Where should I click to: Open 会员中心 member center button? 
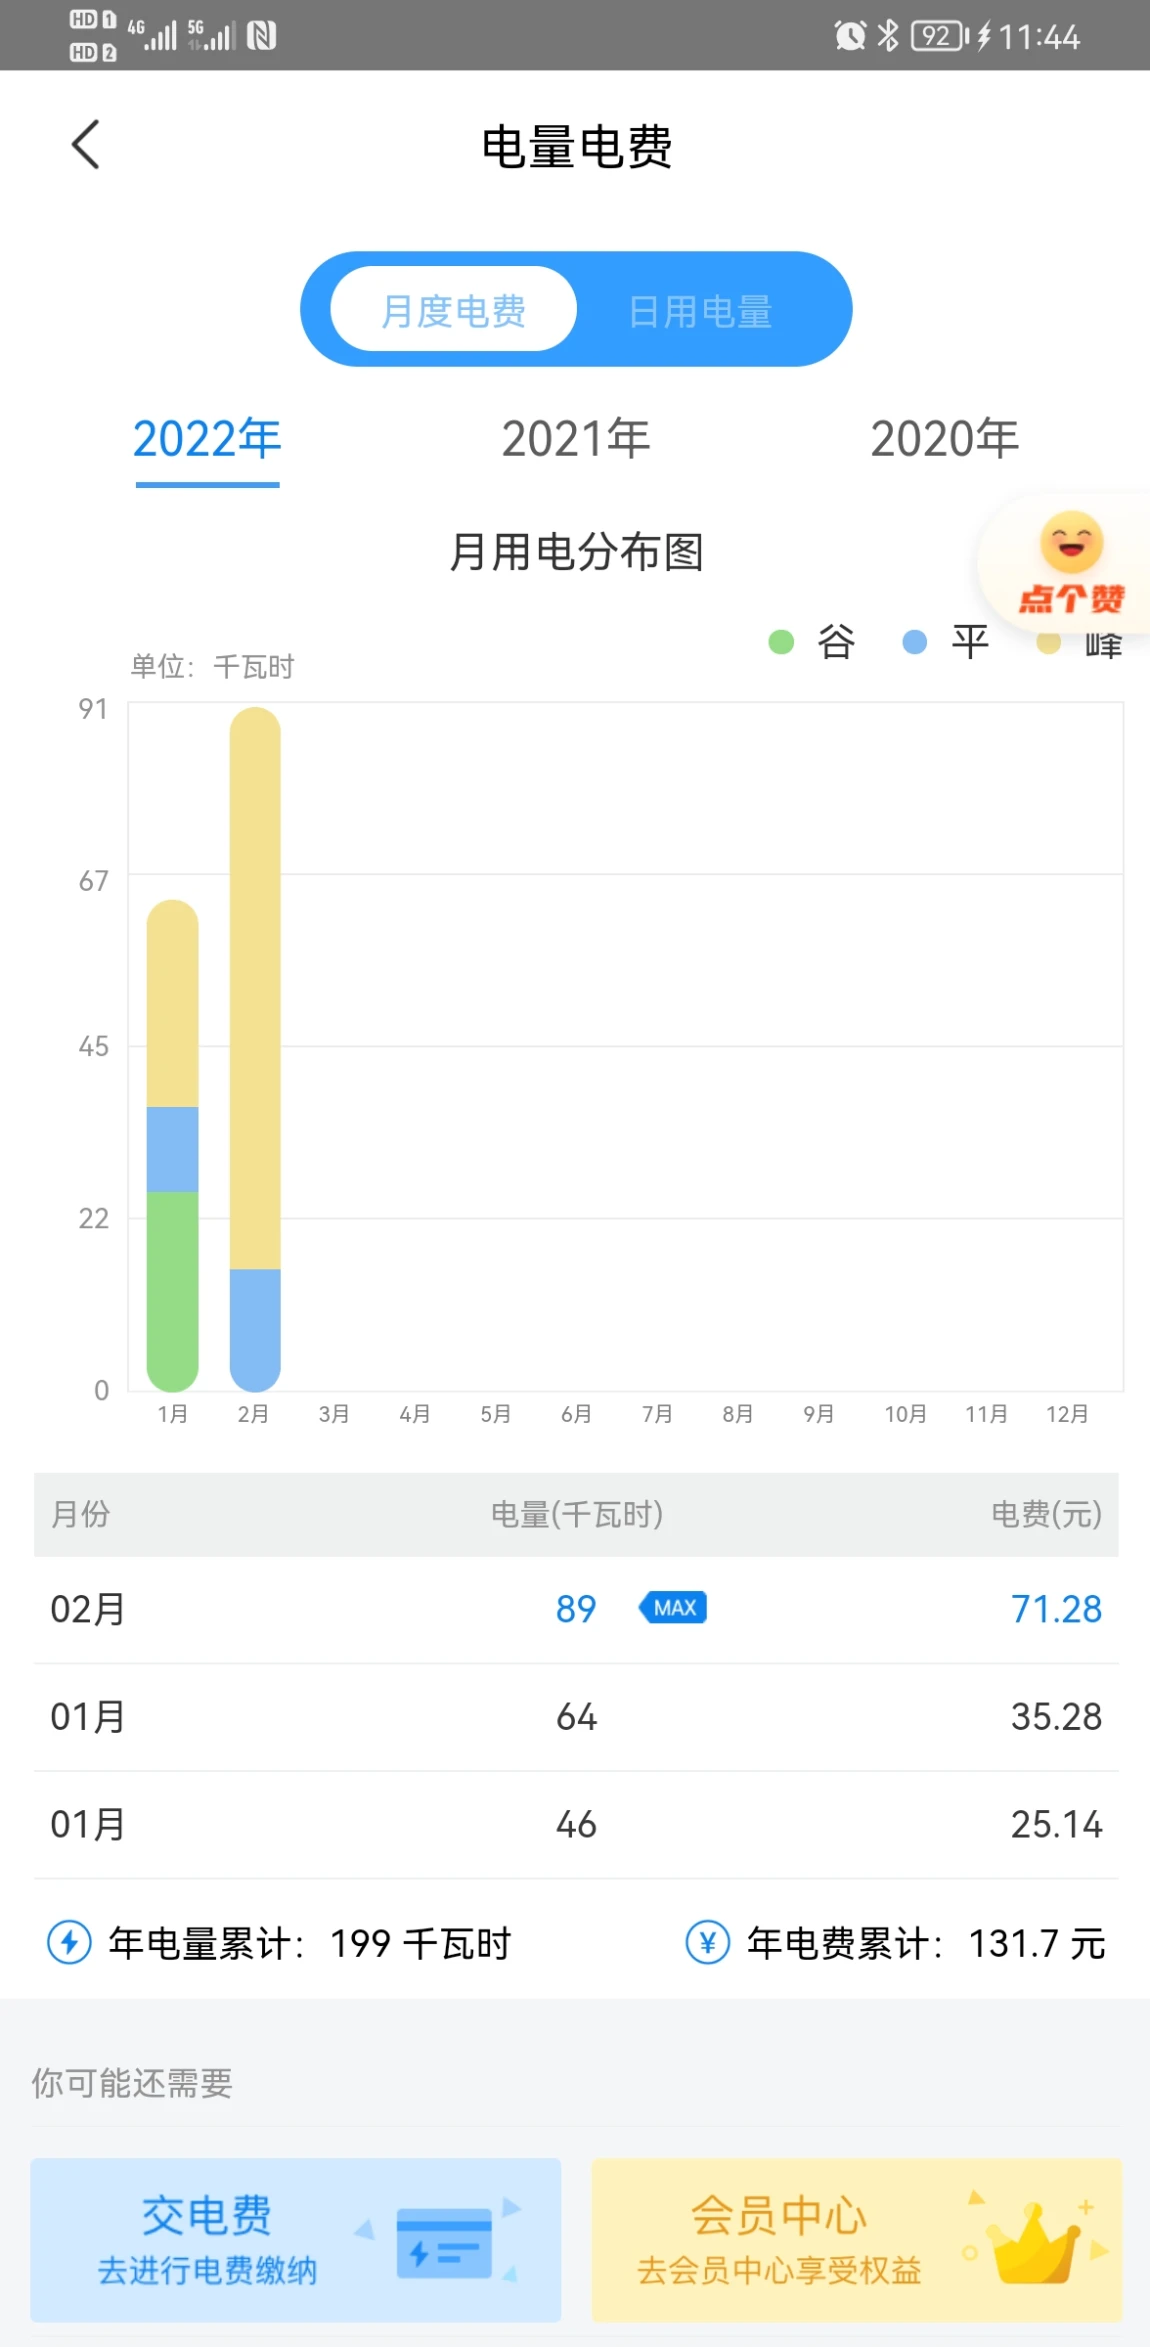[856, 2240]
